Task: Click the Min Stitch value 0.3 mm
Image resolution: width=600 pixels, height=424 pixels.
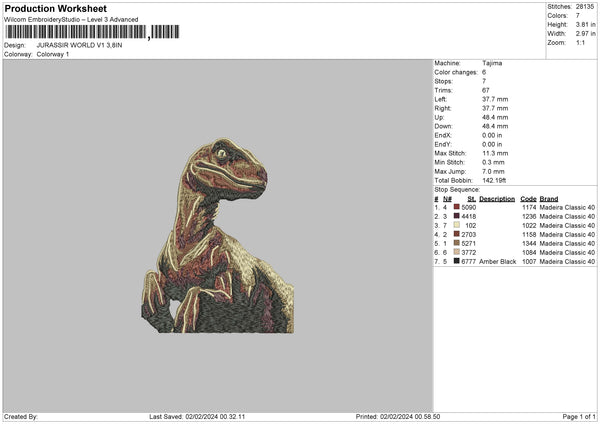Action: [493, 162]
